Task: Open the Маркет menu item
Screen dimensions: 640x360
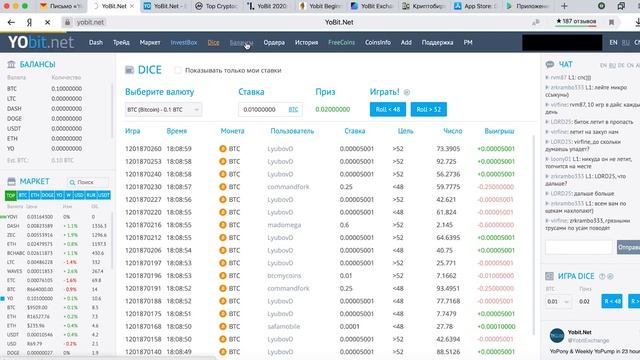Action: [x=150, y=42]
